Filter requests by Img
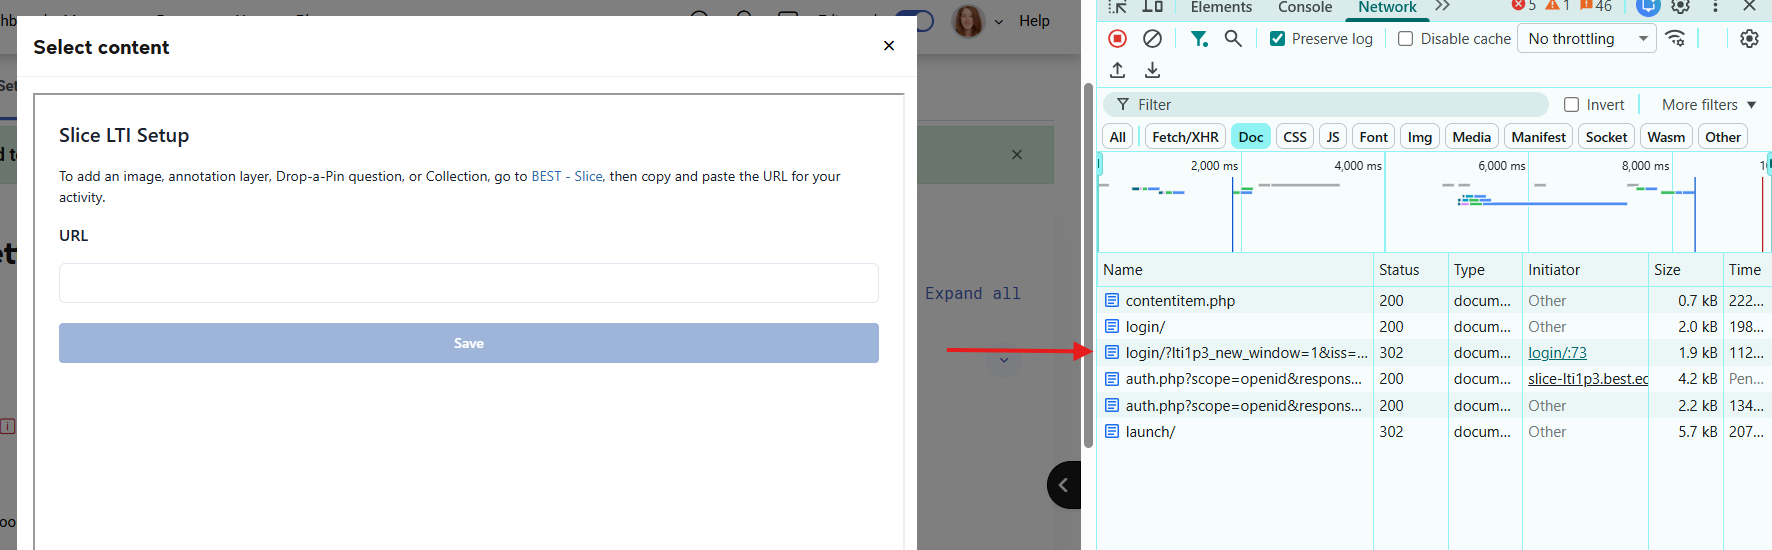 point(1420,137)
